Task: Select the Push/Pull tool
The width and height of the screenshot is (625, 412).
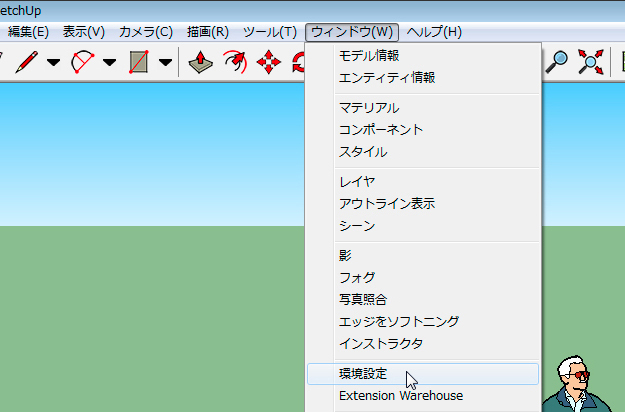Action: [200, 62]
